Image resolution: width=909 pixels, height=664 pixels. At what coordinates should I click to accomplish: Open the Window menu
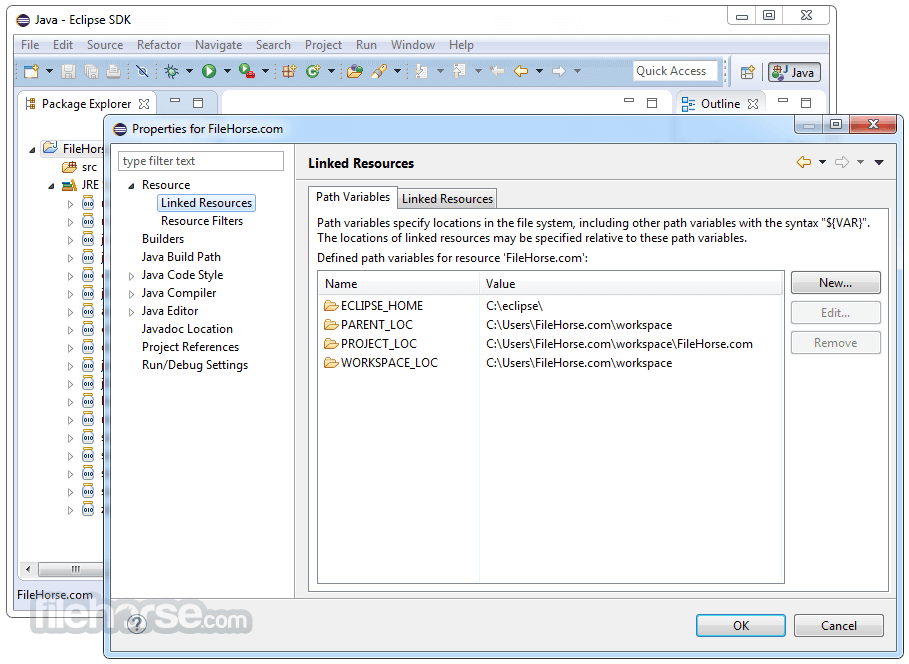[x=413, y=45]
